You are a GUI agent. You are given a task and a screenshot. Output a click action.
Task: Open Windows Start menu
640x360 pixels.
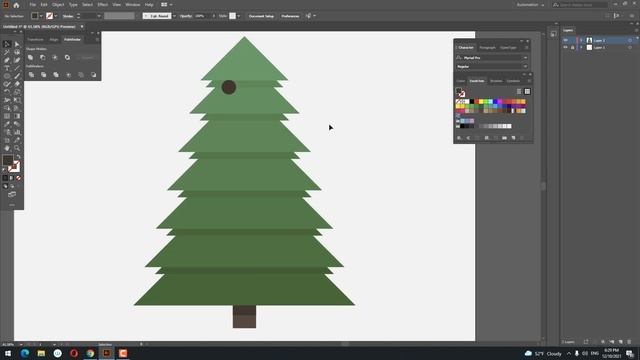click(8, 353)
